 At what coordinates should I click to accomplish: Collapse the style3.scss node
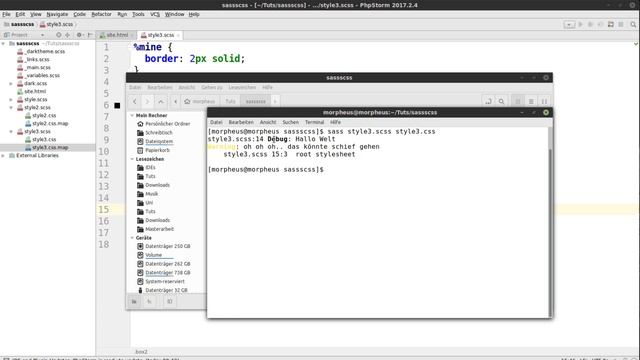click(x=11, y=132)
